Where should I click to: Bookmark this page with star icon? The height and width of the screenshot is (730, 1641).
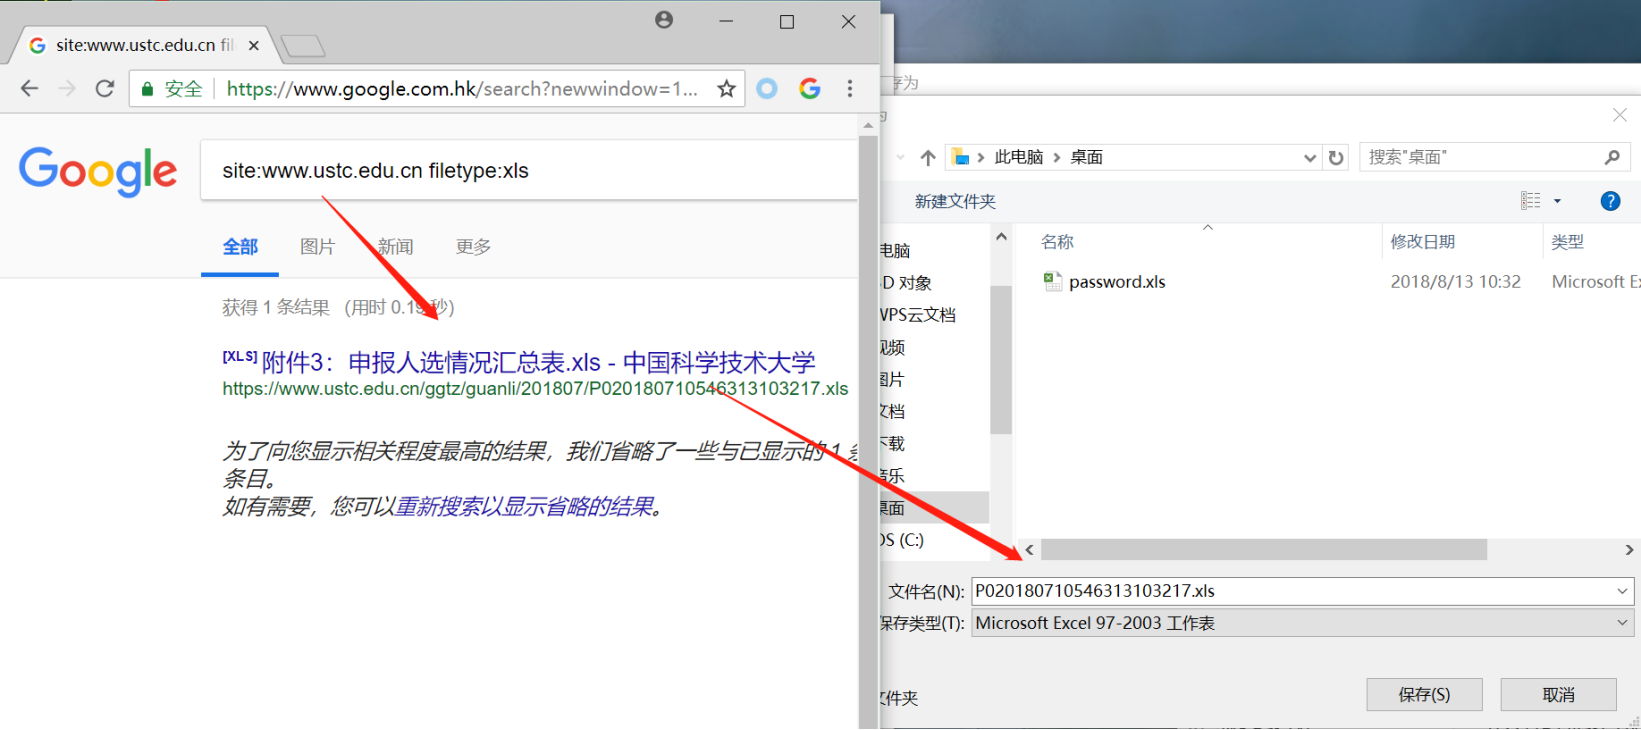[727, 89]
